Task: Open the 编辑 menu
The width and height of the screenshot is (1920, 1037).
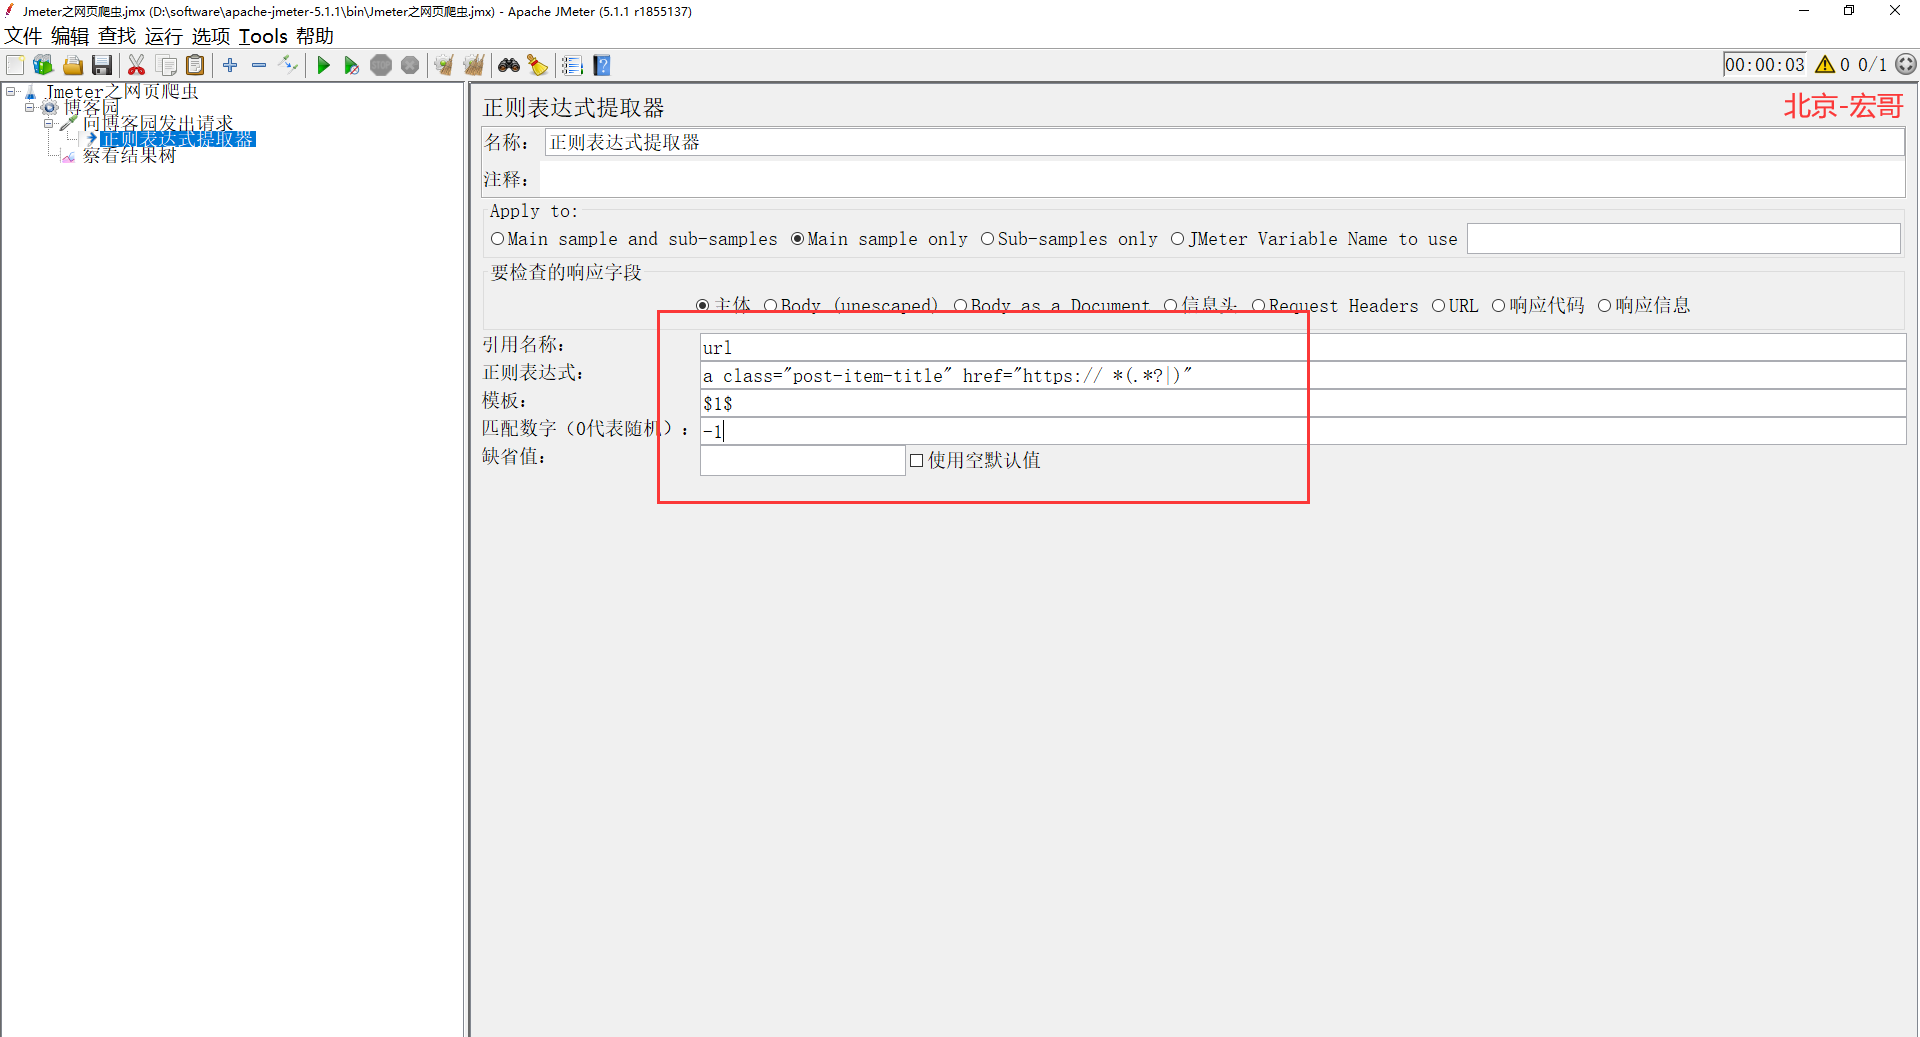Action: [70, 36]
